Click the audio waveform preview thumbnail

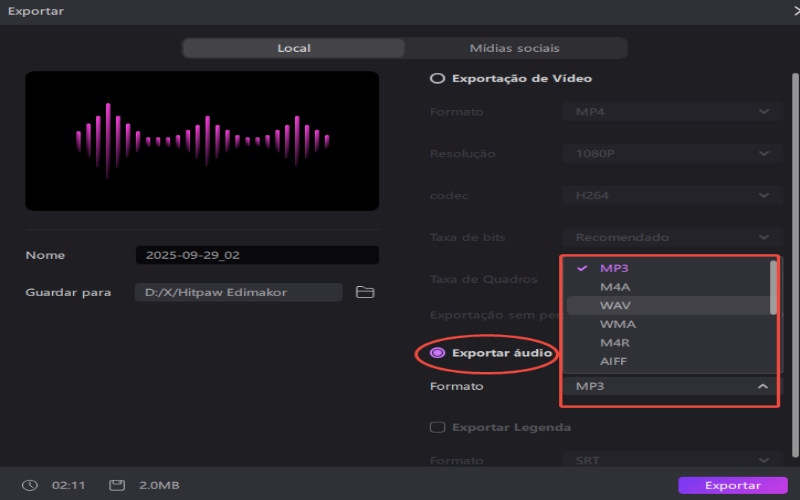coord(202,140)
